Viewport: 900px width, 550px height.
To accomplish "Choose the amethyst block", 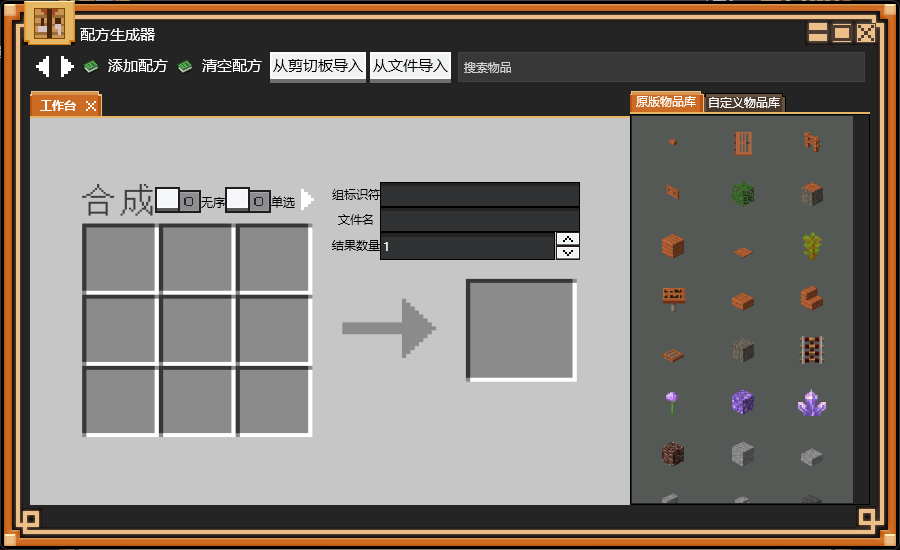I will click(x=743, y=402).
